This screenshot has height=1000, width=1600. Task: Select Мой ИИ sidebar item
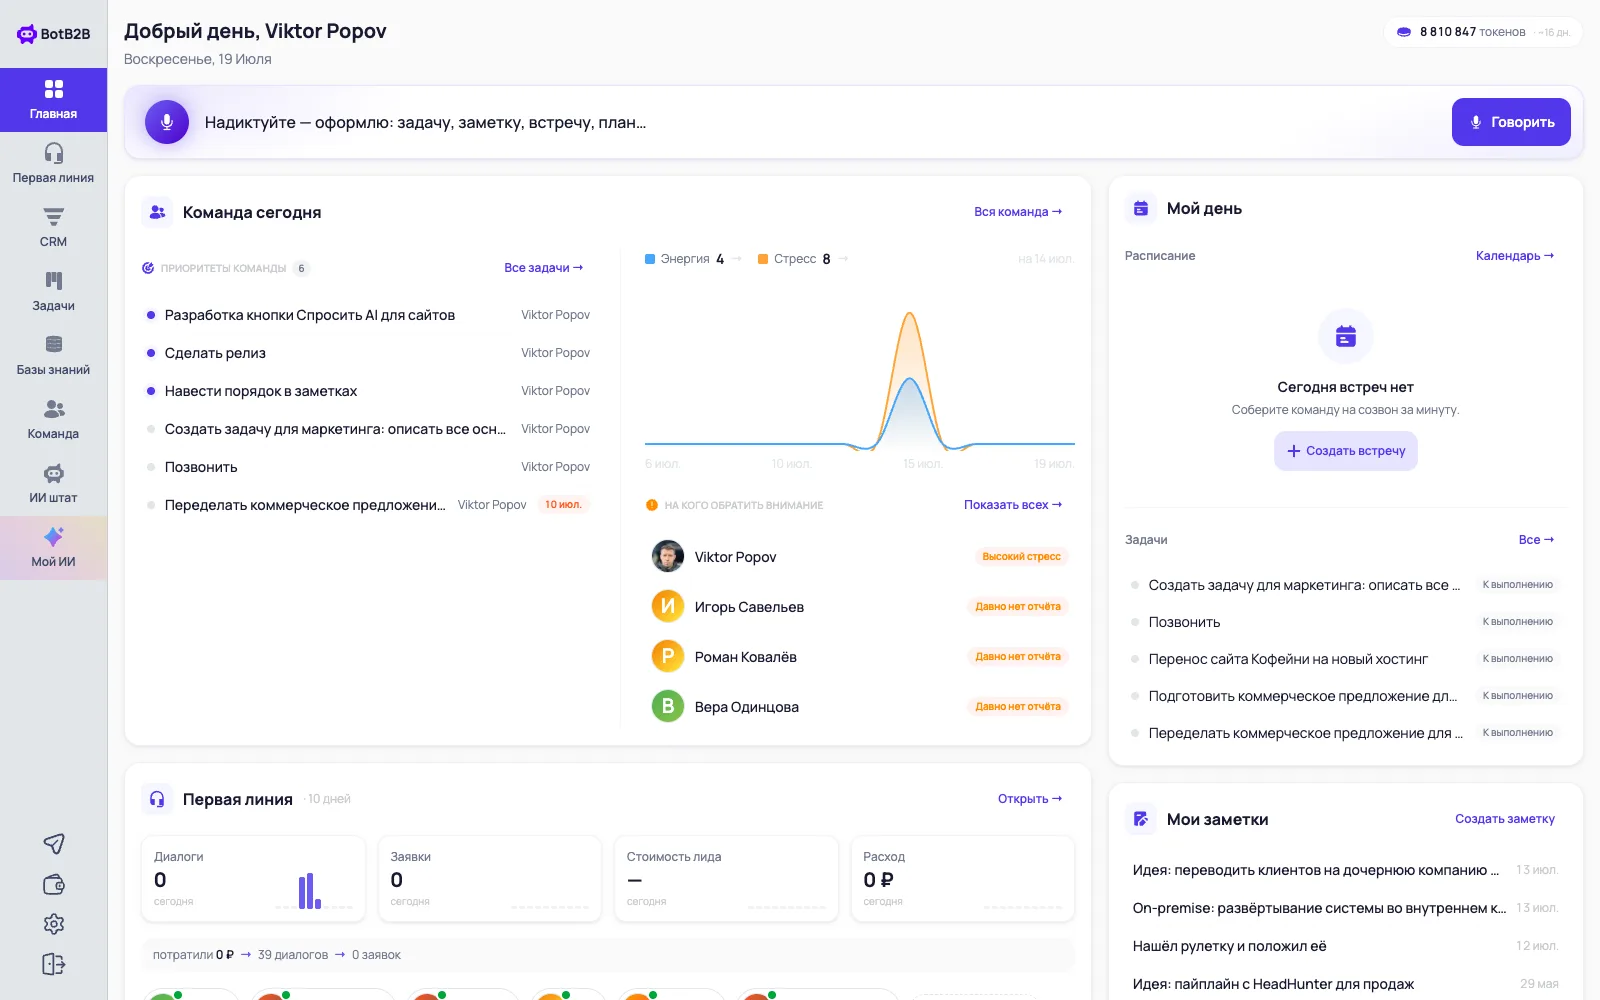tap(53, 547)
